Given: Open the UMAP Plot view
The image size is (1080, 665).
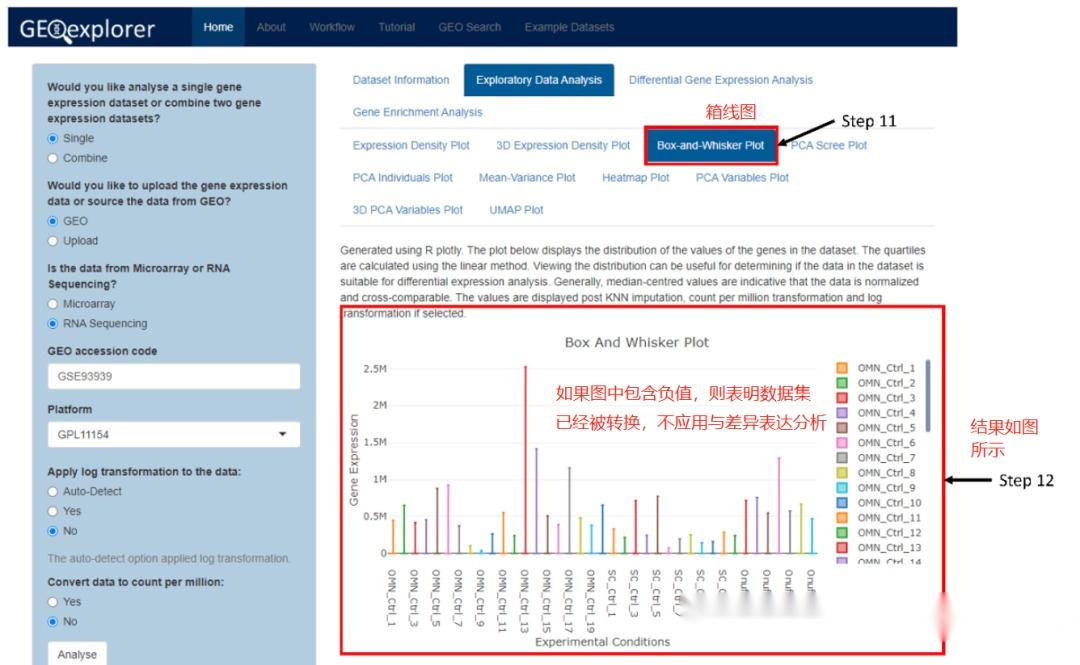Looking at the screenshot, I should click(x=516, y=210).
